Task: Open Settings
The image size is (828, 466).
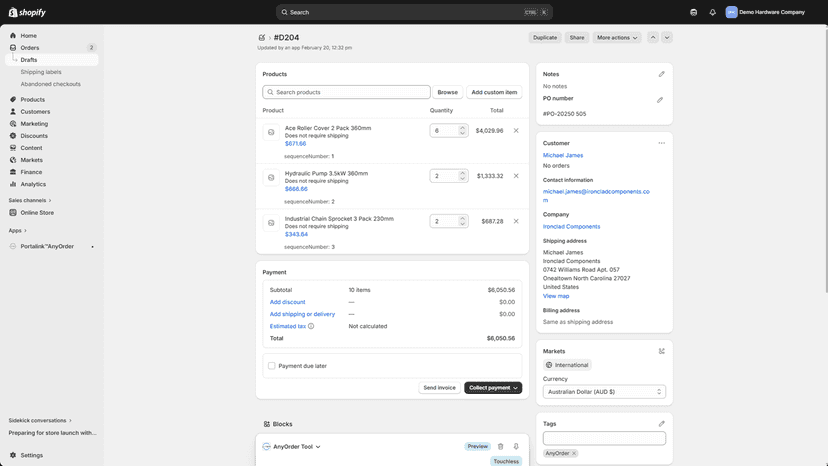Action: tap(31, 455)
